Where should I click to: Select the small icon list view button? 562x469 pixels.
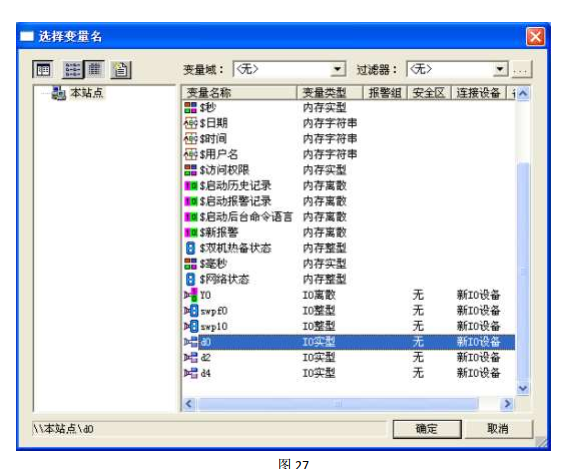(x=73, y=70)
